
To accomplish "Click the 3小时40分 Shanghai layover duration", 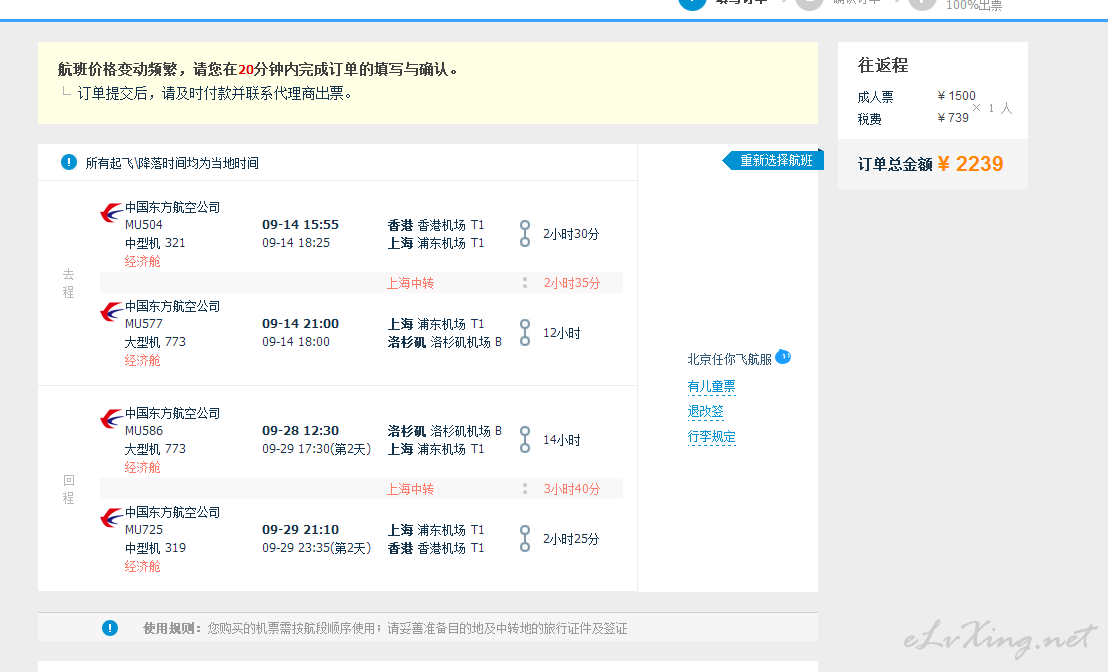I will 572,489.
